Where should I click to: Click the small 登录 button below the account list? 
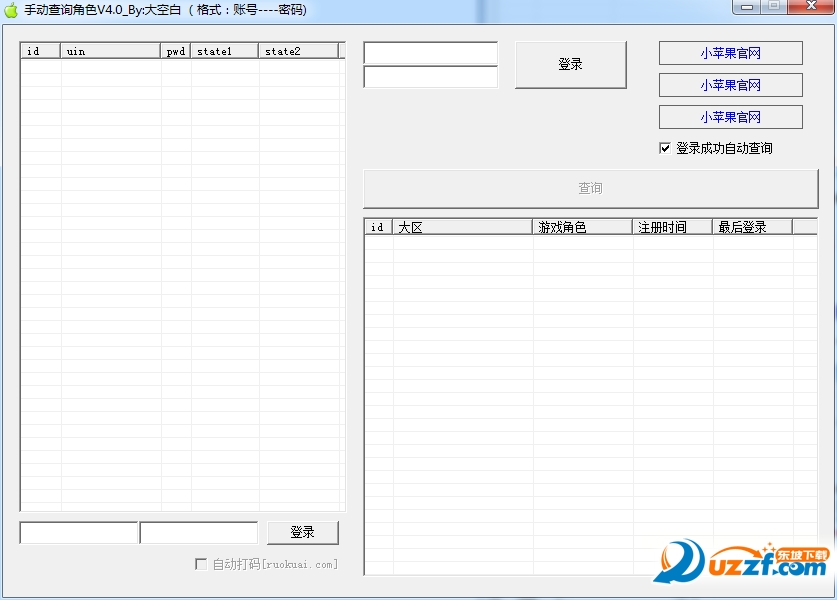[x=302, y=533]
